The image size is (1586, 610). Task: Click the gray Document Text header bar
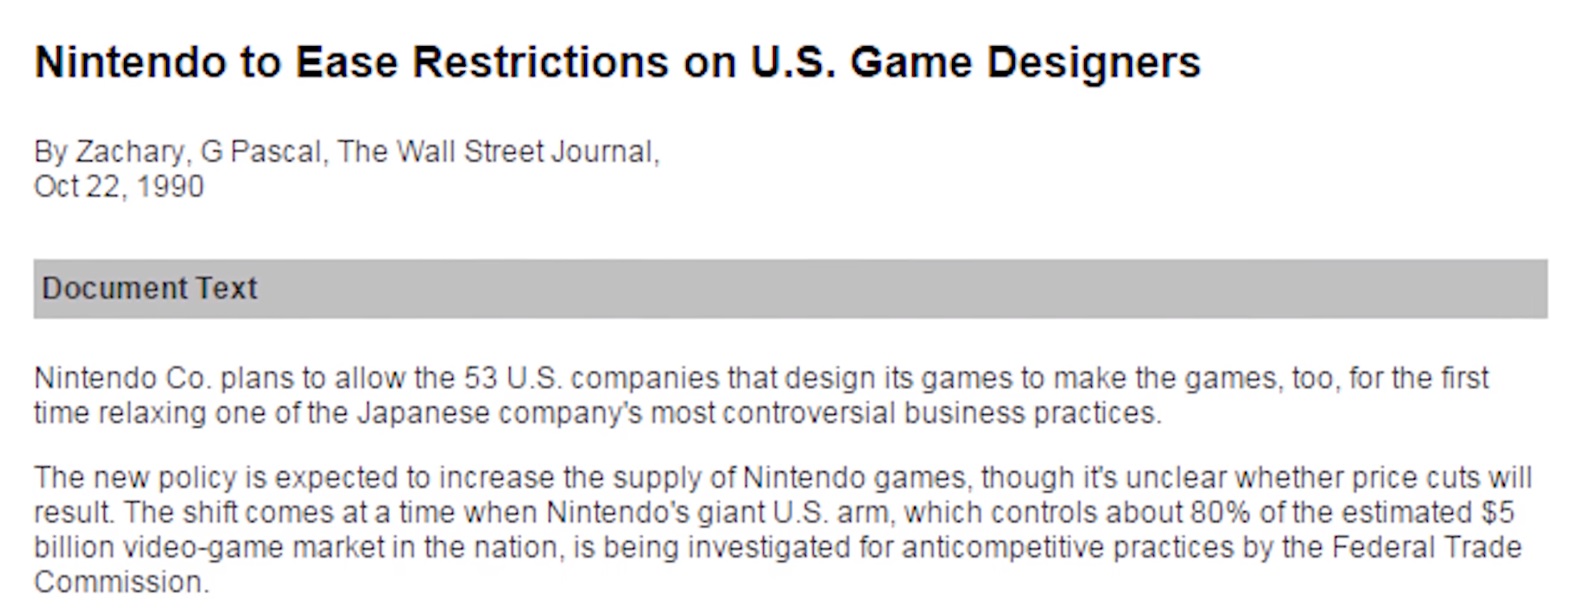(x=790, y=289)
